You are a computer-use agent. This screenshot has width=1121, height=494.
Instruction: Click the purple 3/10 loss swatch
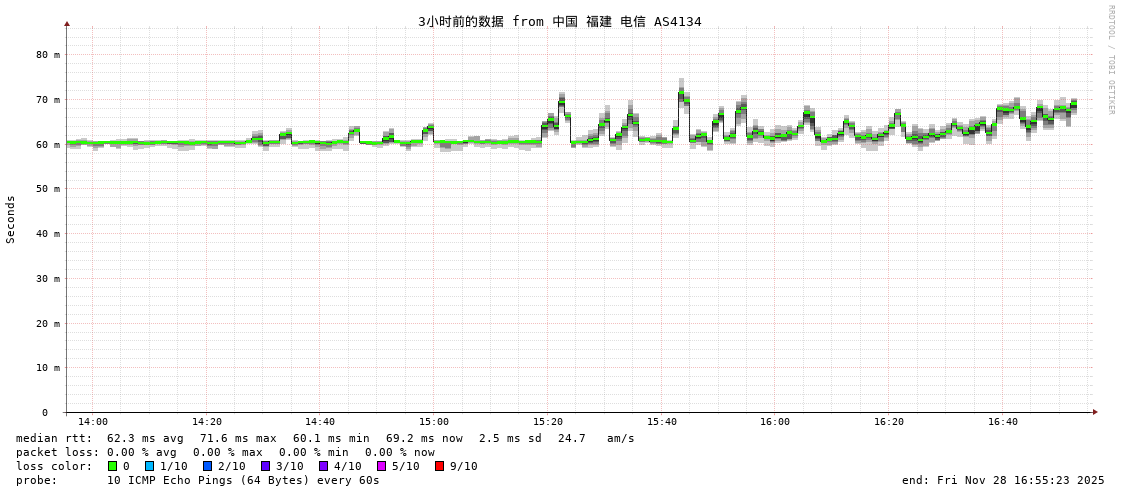tap(266, 466)
